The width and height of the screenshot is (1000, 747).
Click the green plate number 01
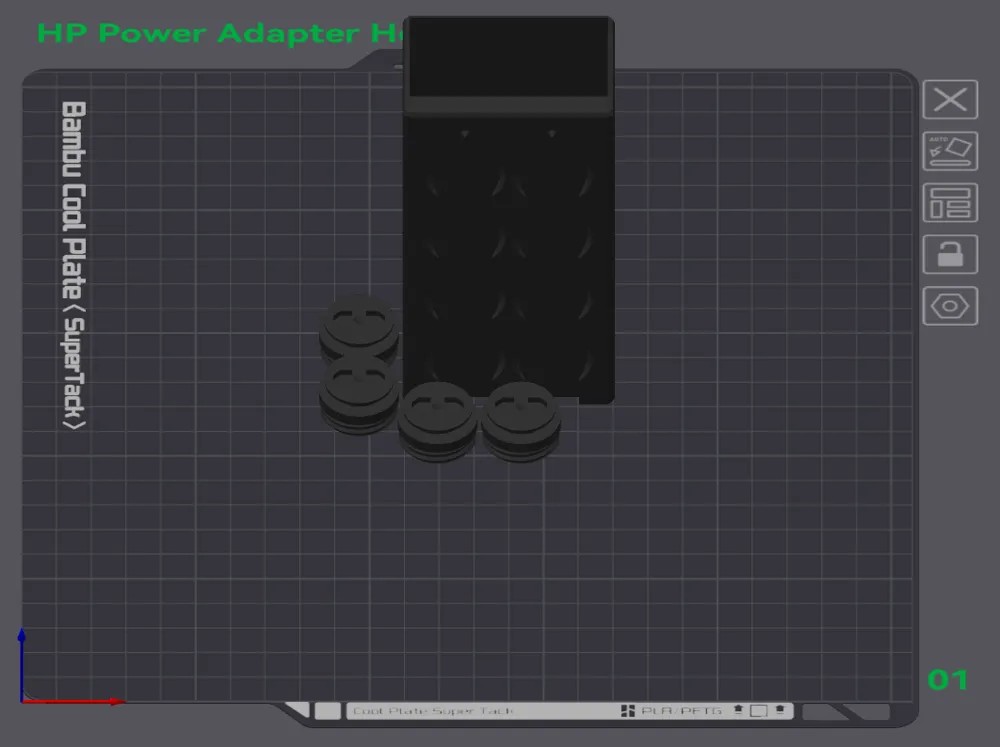pyautogui.click(x=948, y=680)
